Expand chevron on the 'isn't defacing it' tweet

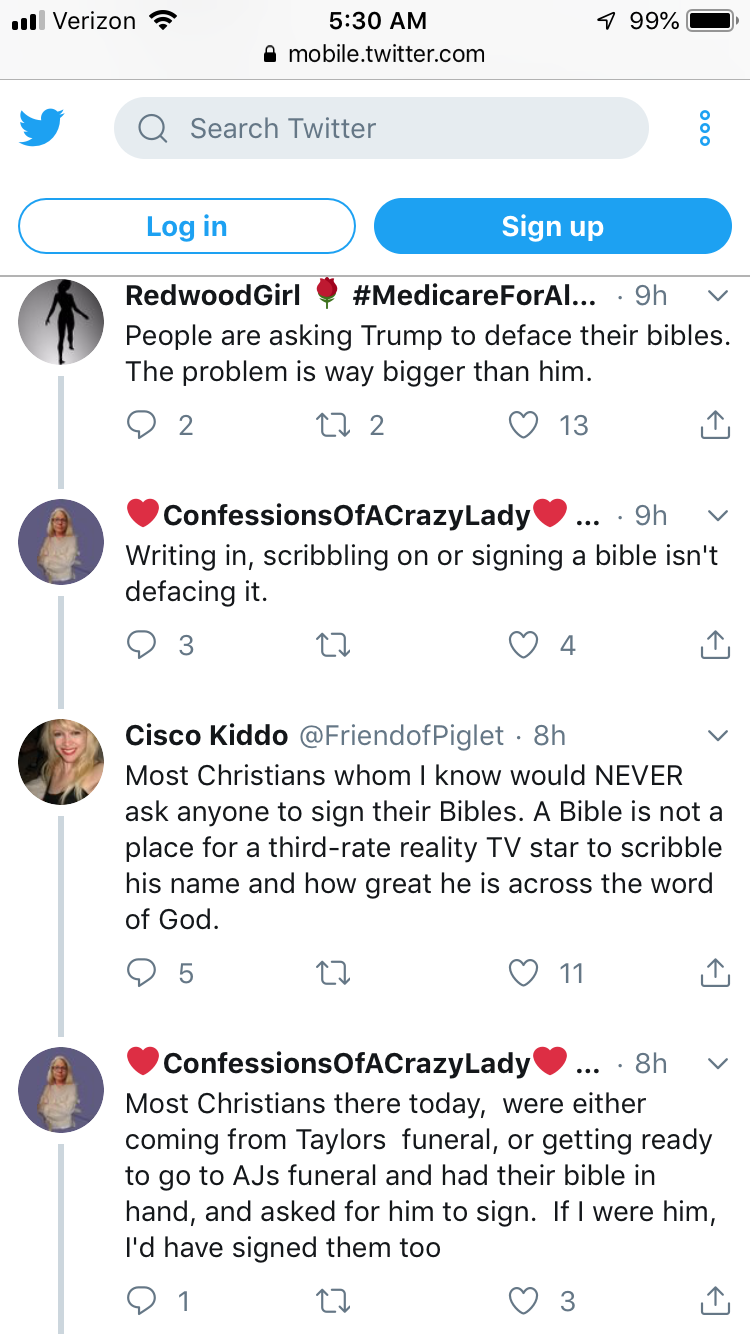(x=717, y=516)
